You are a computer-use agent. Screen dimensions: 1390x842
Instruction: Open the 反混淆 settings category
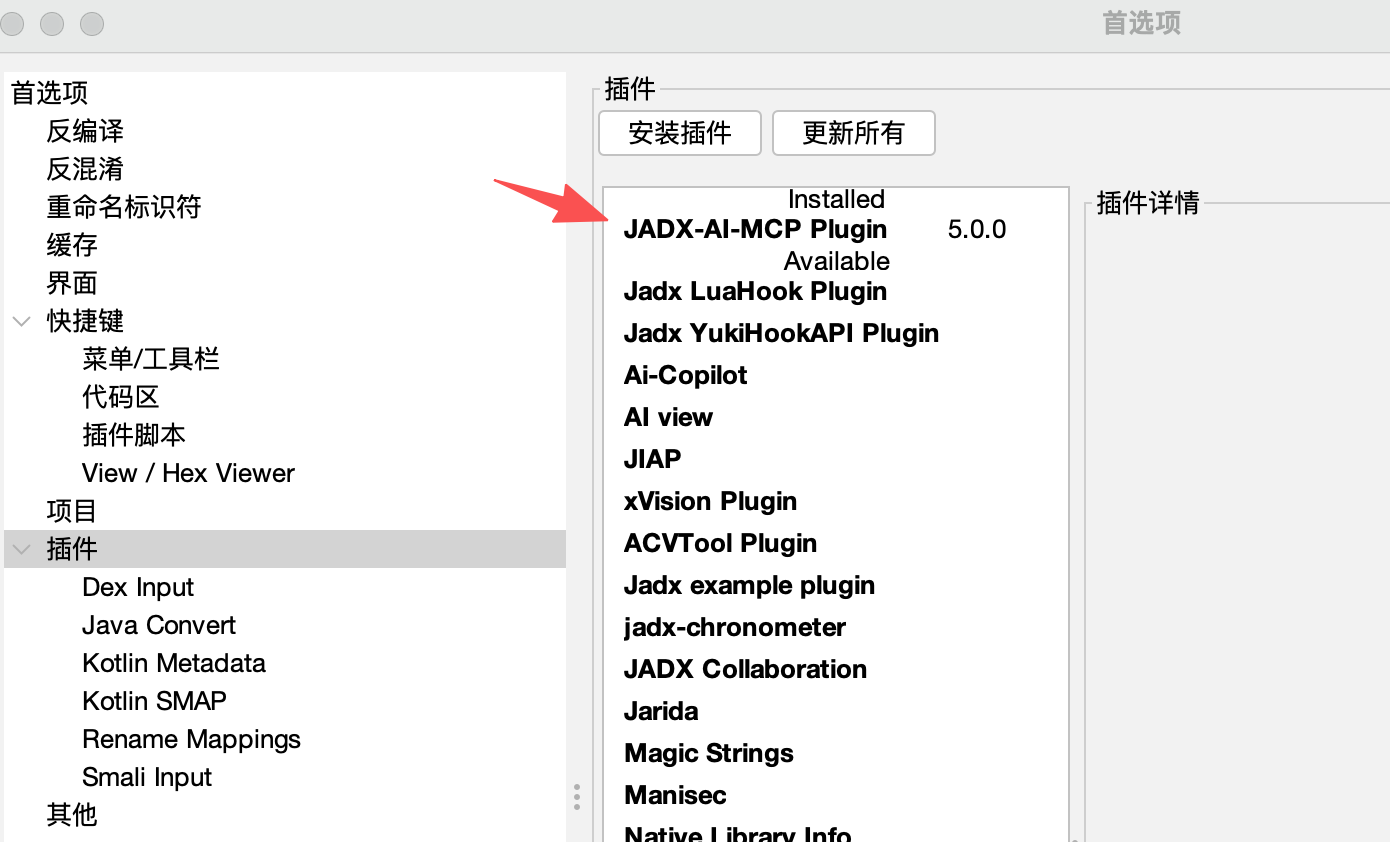[x=85, y=169]
